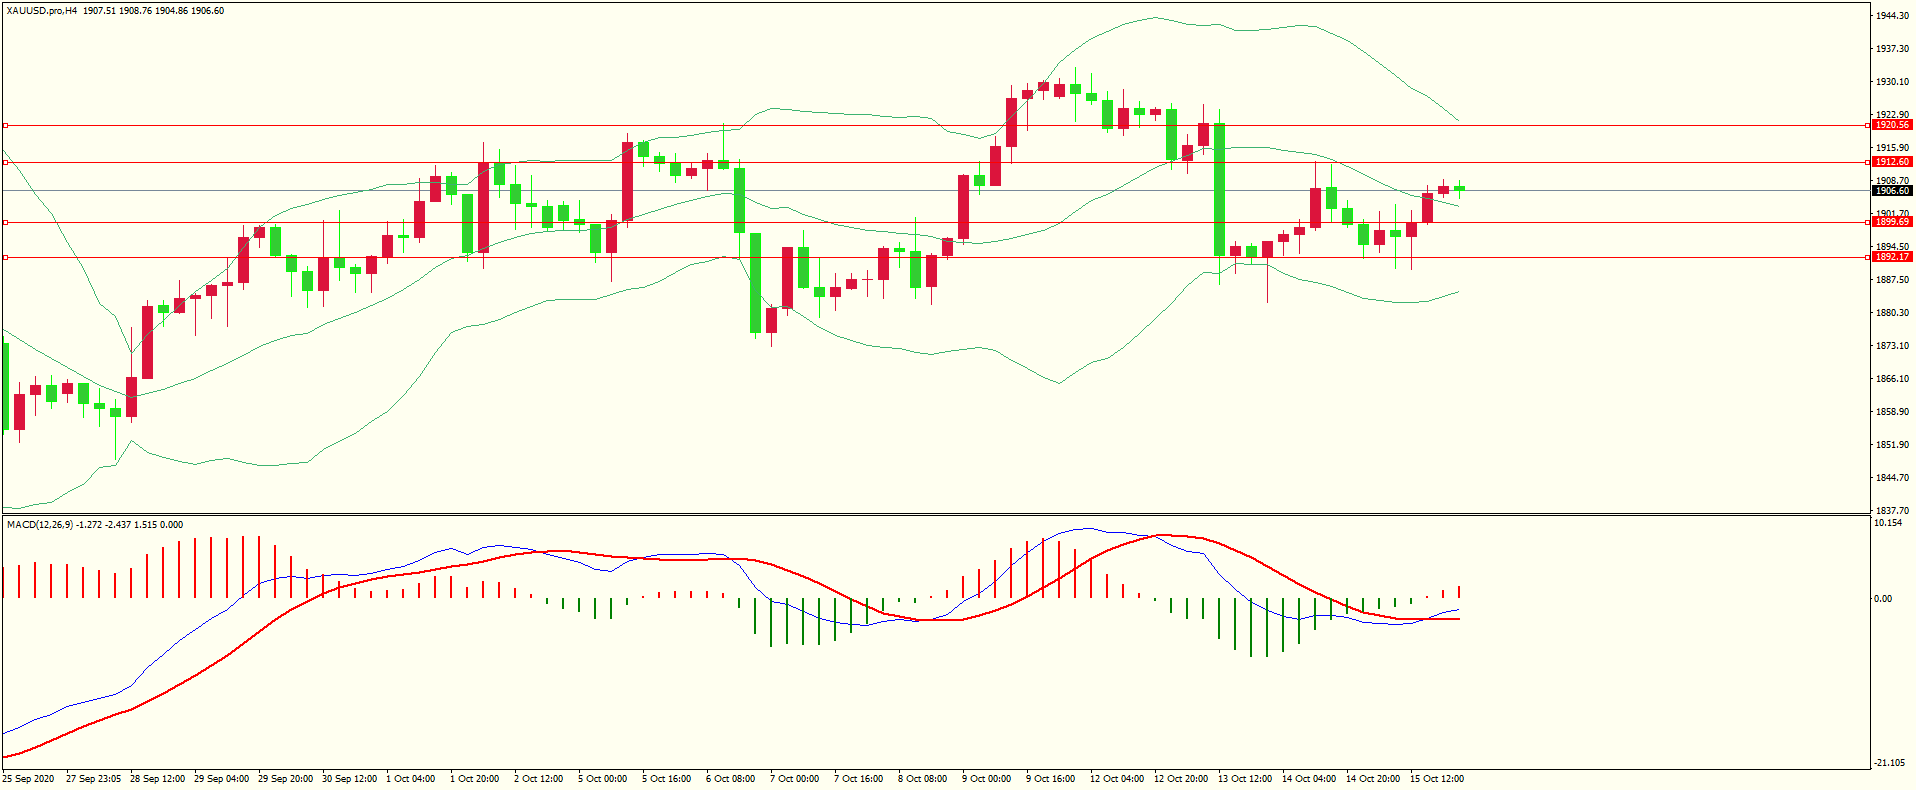Click the 1920.56 horizontal line price tag
This screenshot has height=790, width=1916.
pyautogui.click(x=1891, y=125)
